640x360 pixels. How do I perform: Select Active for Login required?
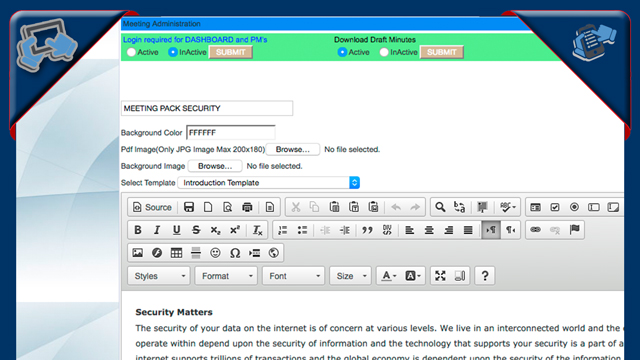click(131, 52)
